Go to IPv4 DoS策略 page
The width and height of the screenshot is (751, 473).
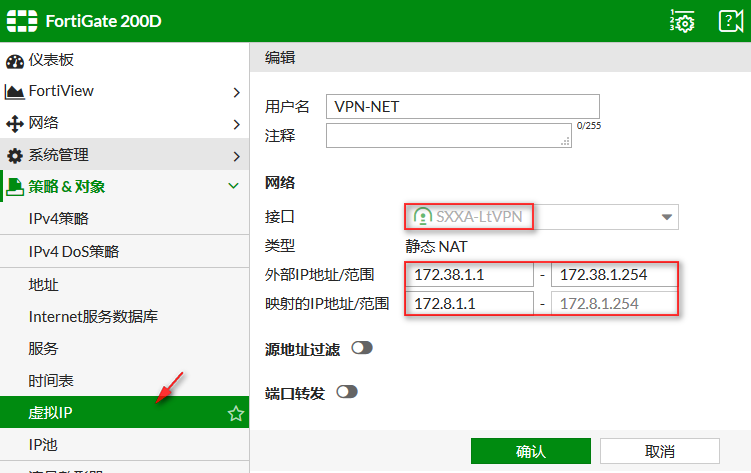[125, 251]
